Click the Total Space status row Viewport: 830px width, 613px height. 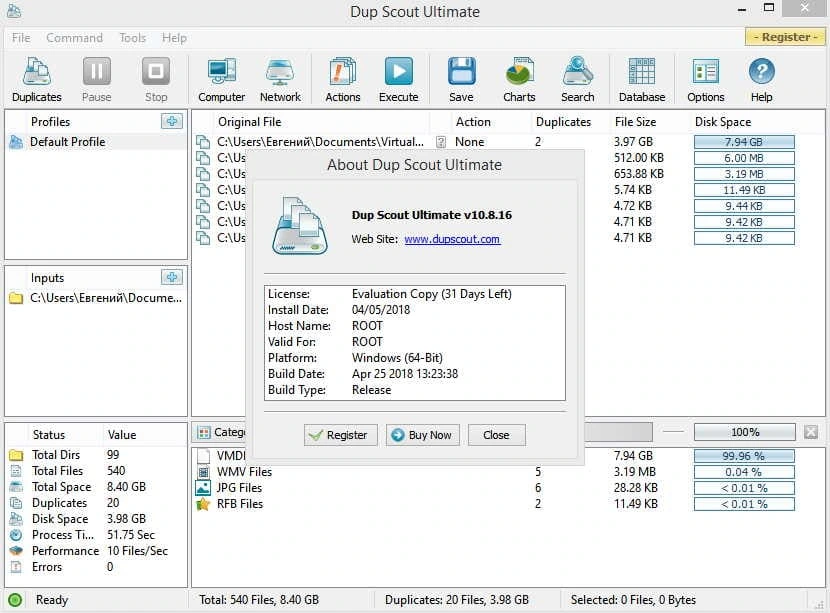pos(96,486)
